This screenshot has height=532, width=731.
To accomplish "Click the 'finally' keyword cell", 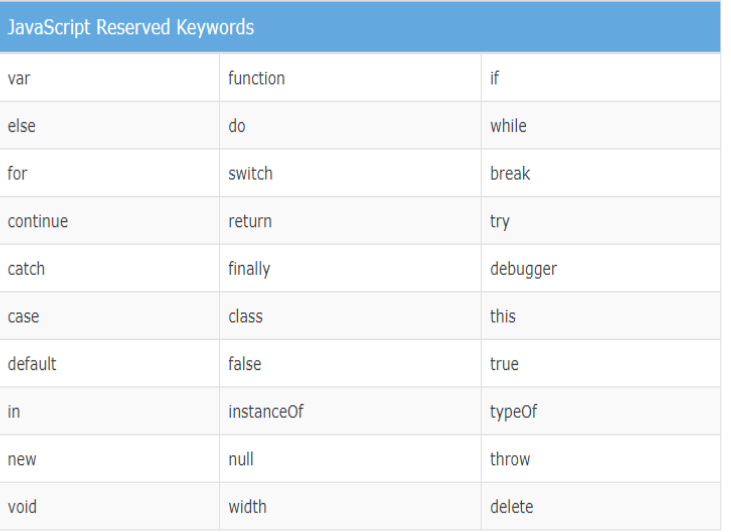I will (x=349, y=269).
